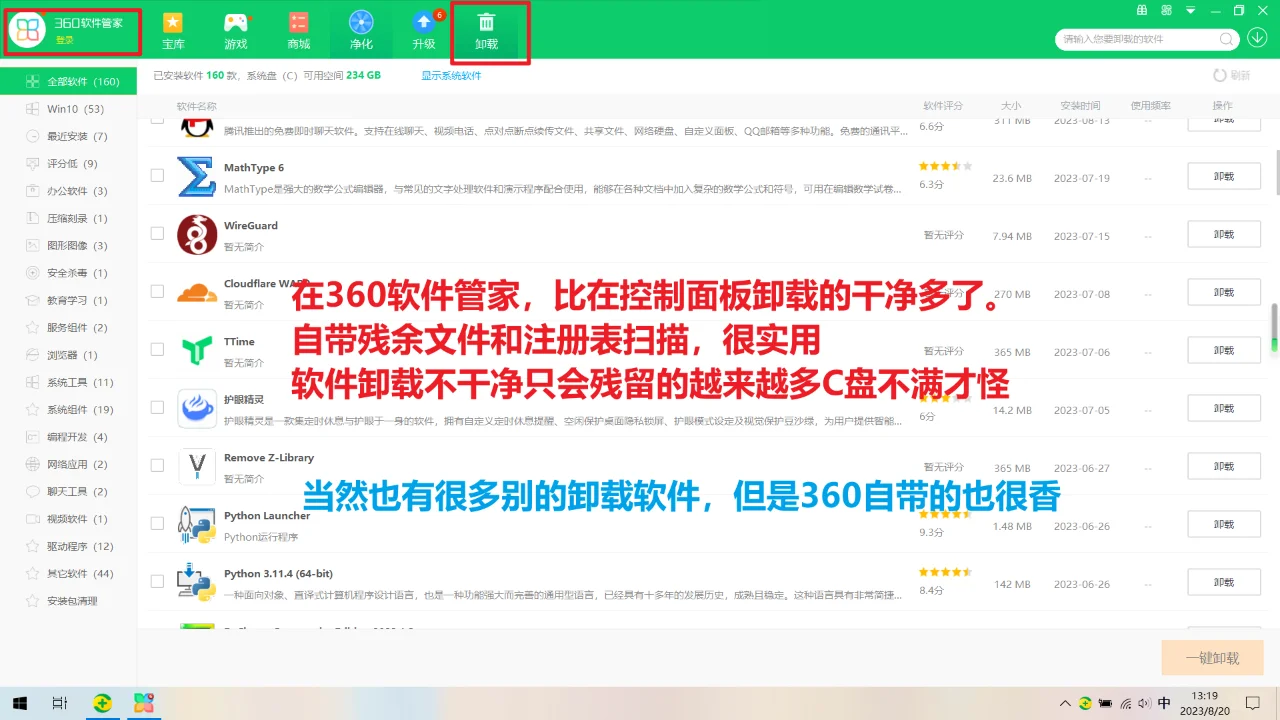Select the WireGuard checkbox

coord(156,233)
